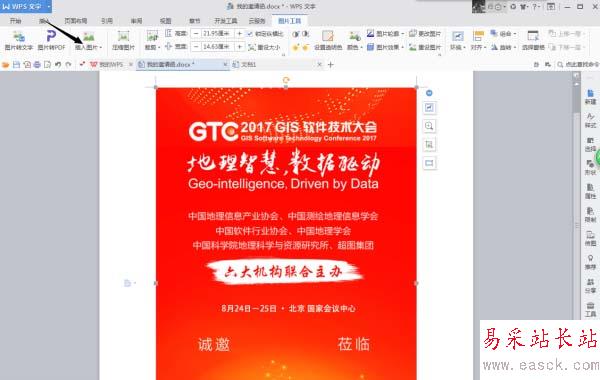Click the open folder icon in quick toolbar
This screenshot has height=380, width=600.
pos(5,65)
